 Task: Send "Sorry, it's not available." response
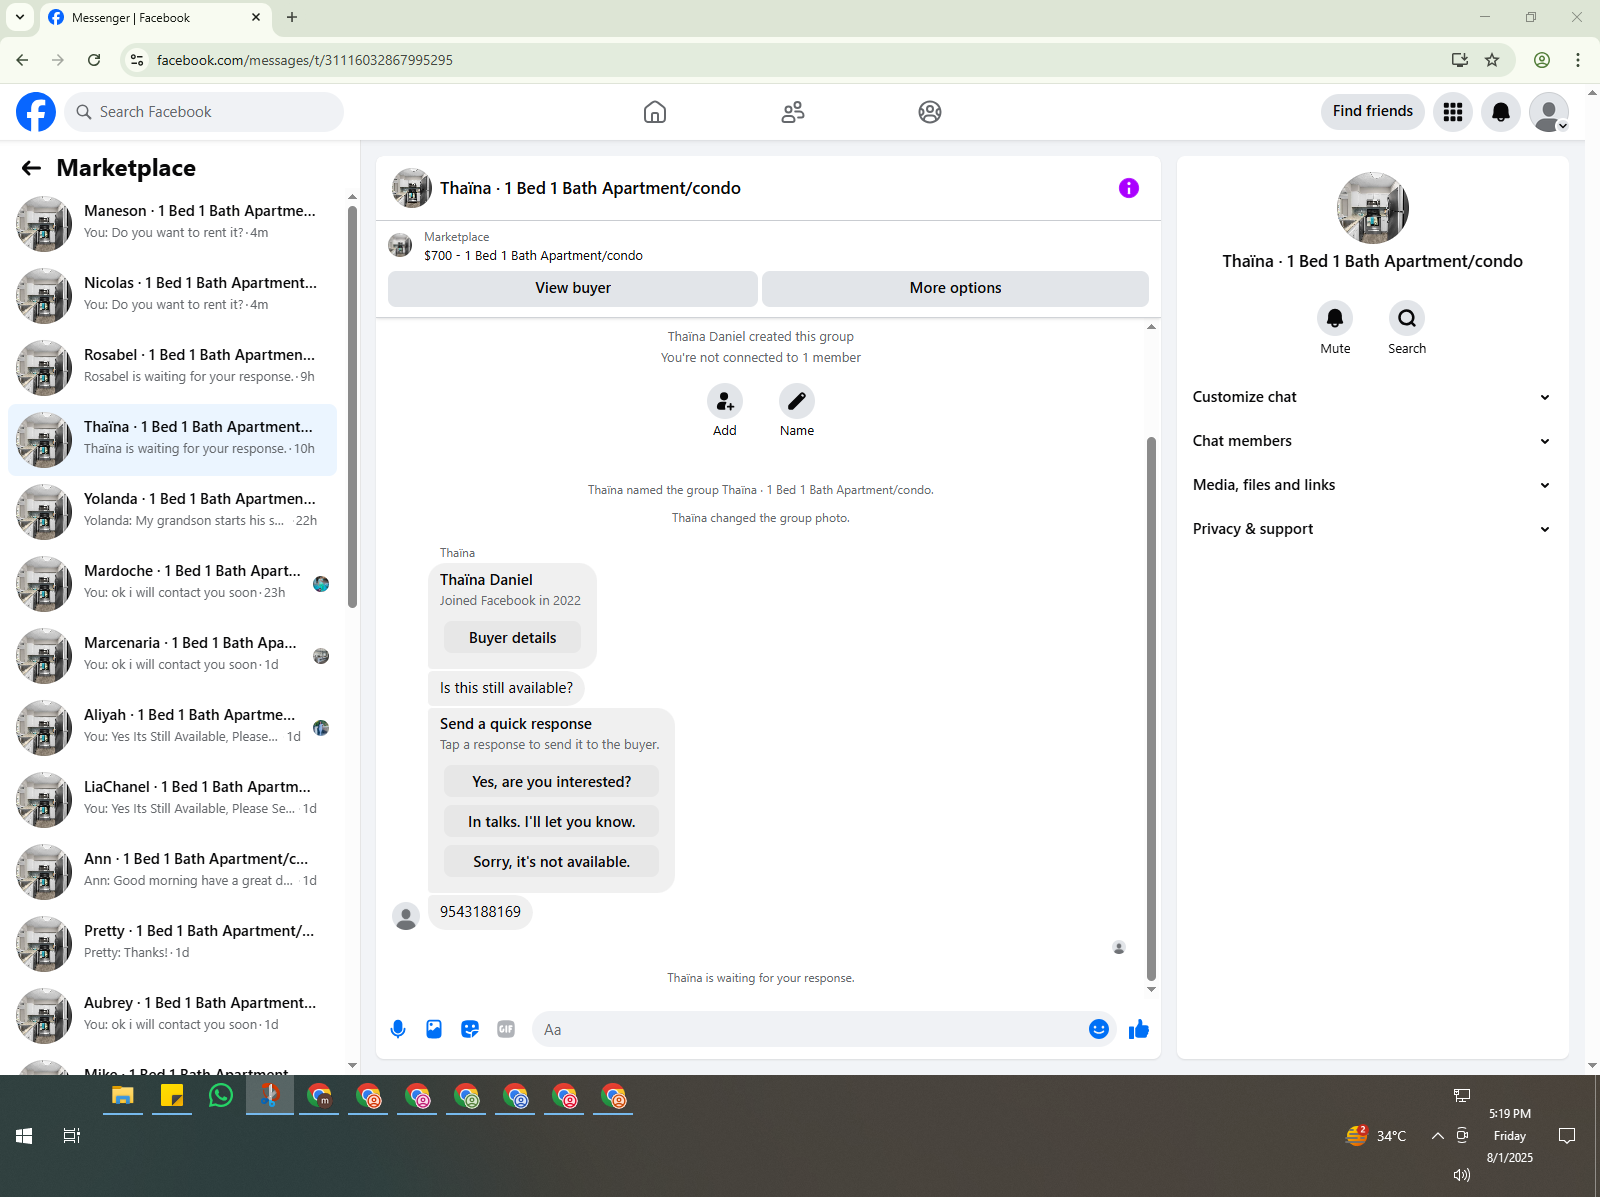point(551,862)
